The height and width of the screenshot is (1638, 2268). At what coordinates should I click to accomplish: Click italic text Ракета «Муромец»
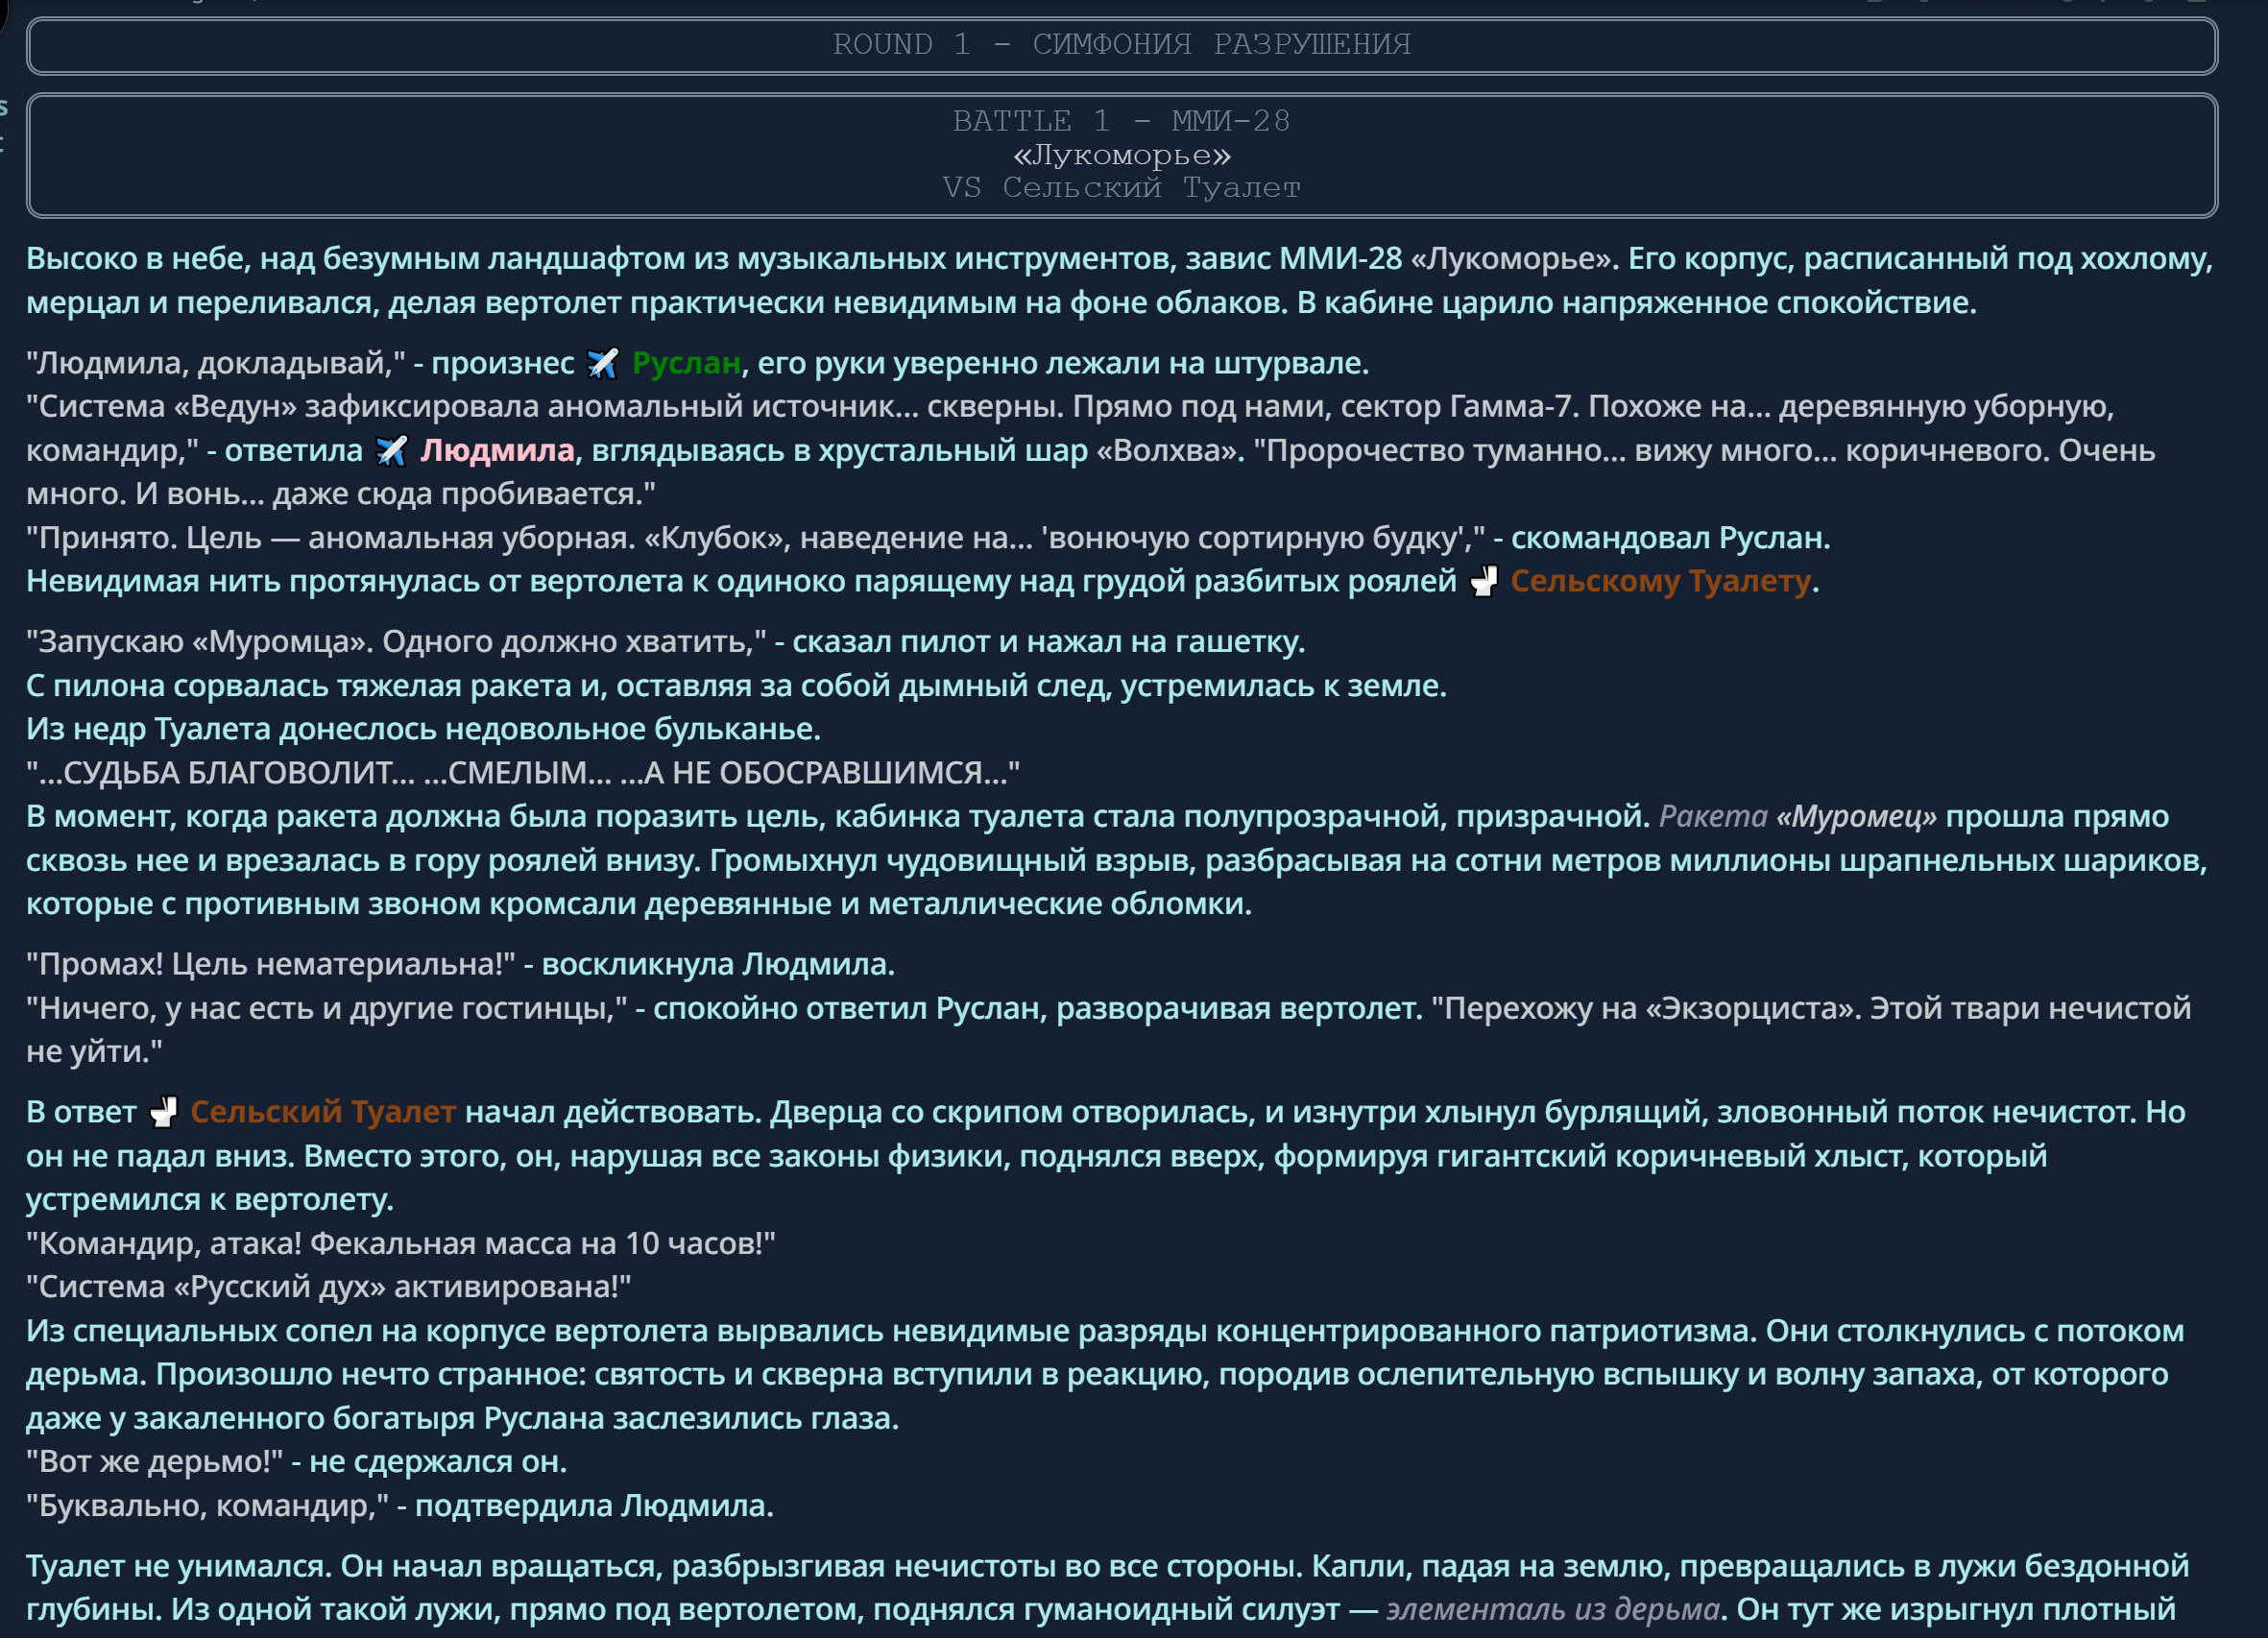point(1797,817)
